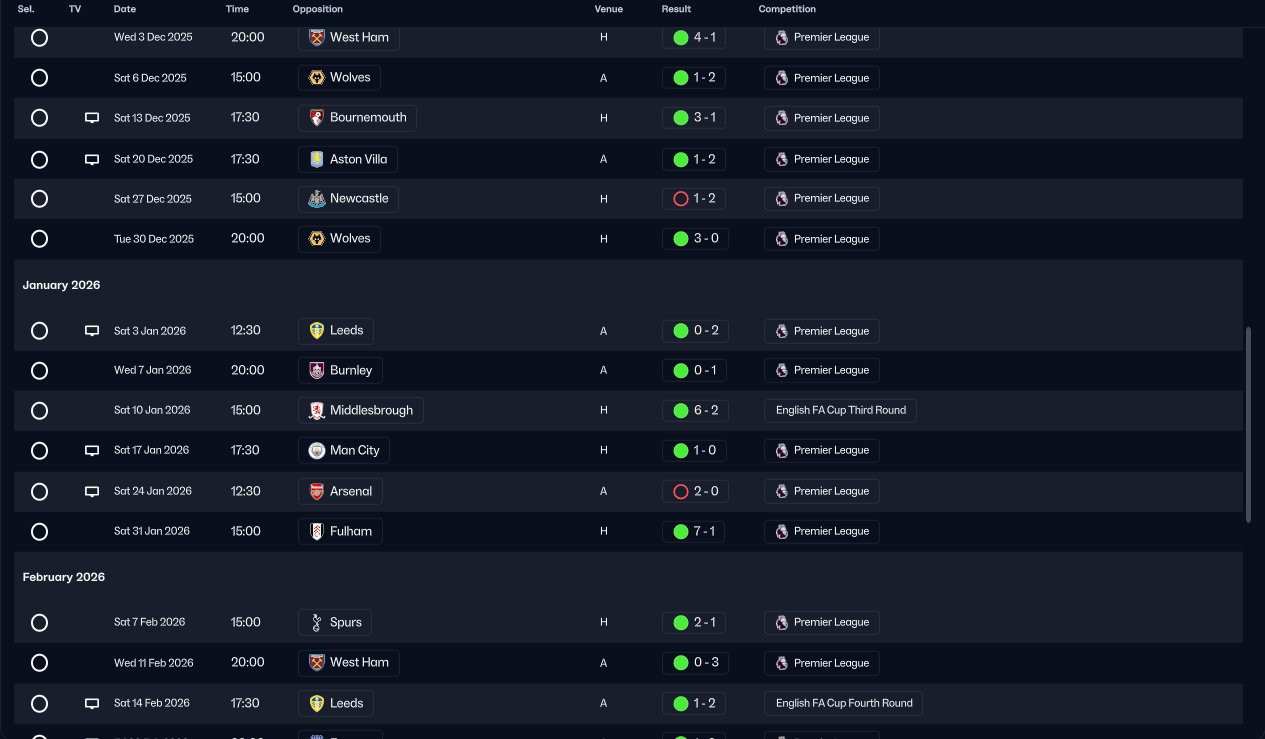Image resolution: width=1265 pixels, height=739 pixels.
Task: Click TV icon for Man City match
Action: [92, 451]
